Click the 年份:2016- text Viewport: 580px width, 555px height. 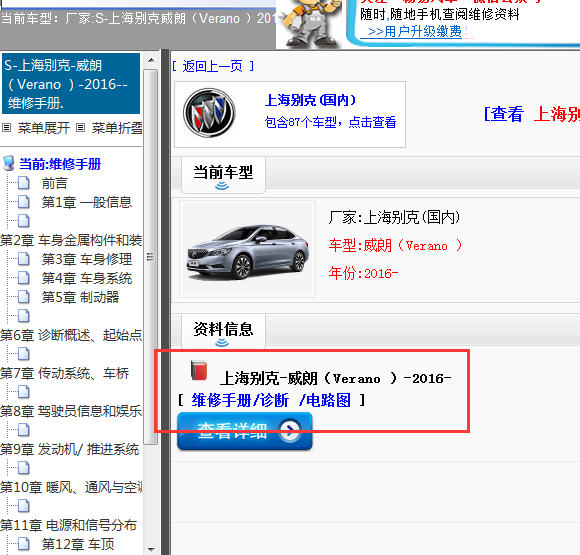[x=363, y=273]
